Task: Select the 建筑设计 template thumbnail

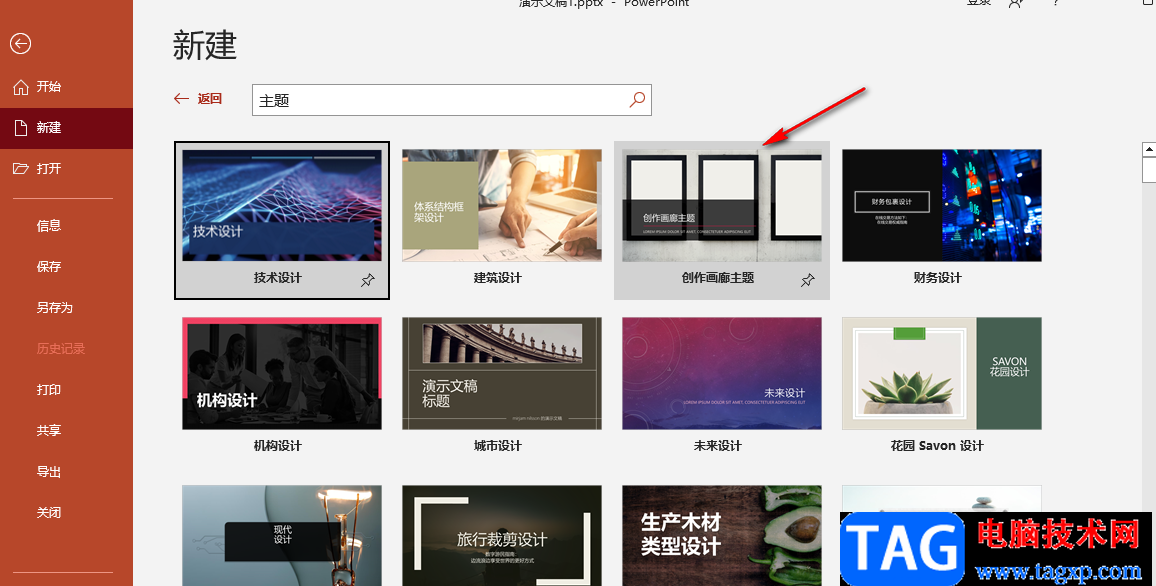Action: 502,206
